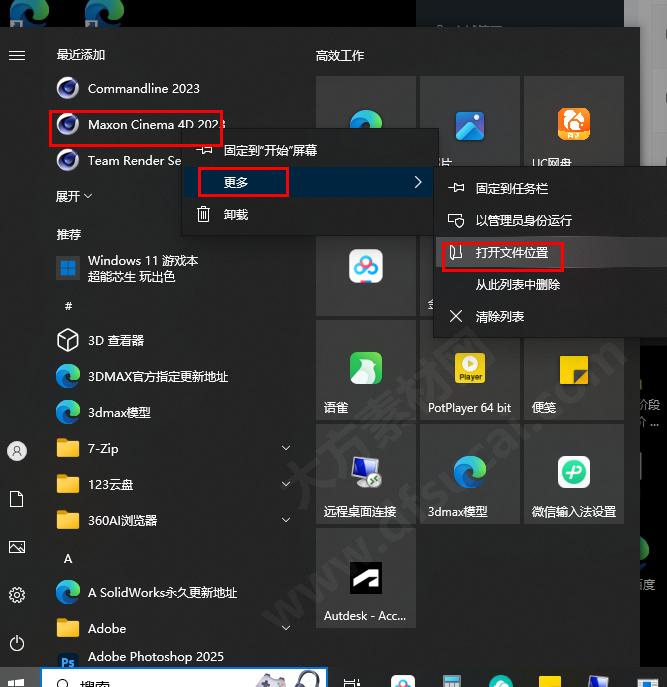Open the 3dmax模型 tile
Screen dimensions: 667x687
click(470, 474)
